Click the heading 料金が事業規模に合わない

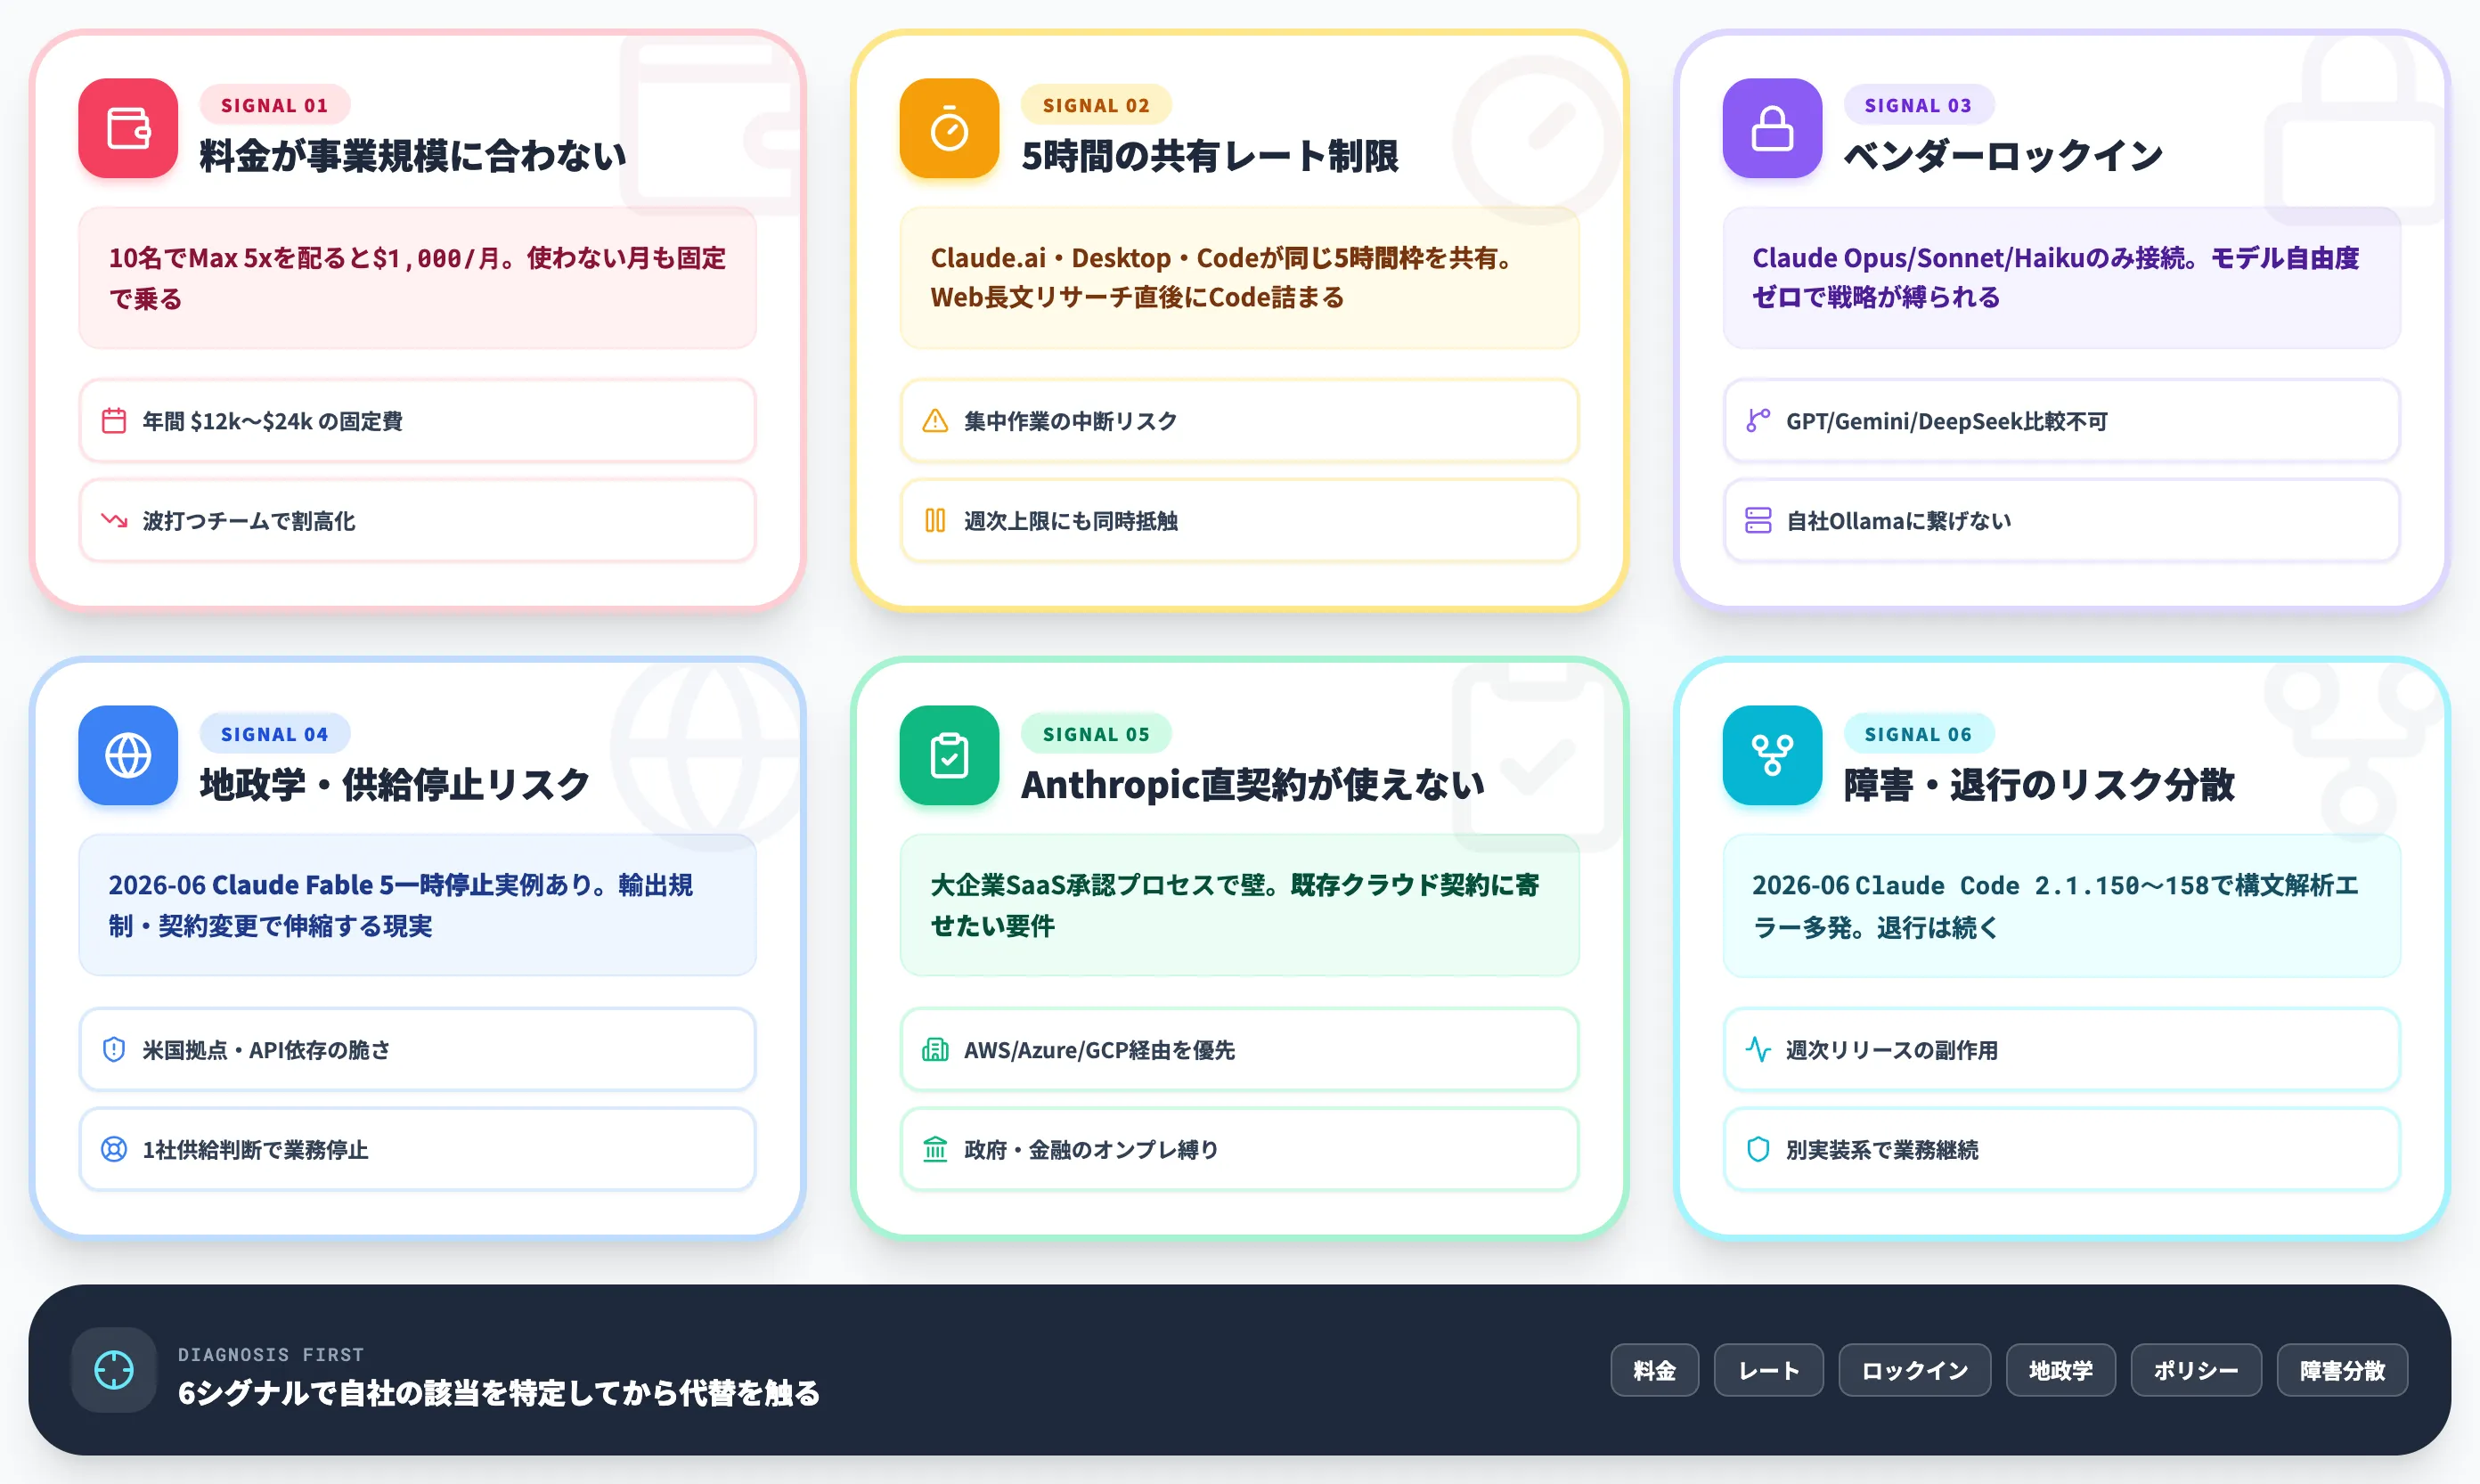(x=413, y=156)
